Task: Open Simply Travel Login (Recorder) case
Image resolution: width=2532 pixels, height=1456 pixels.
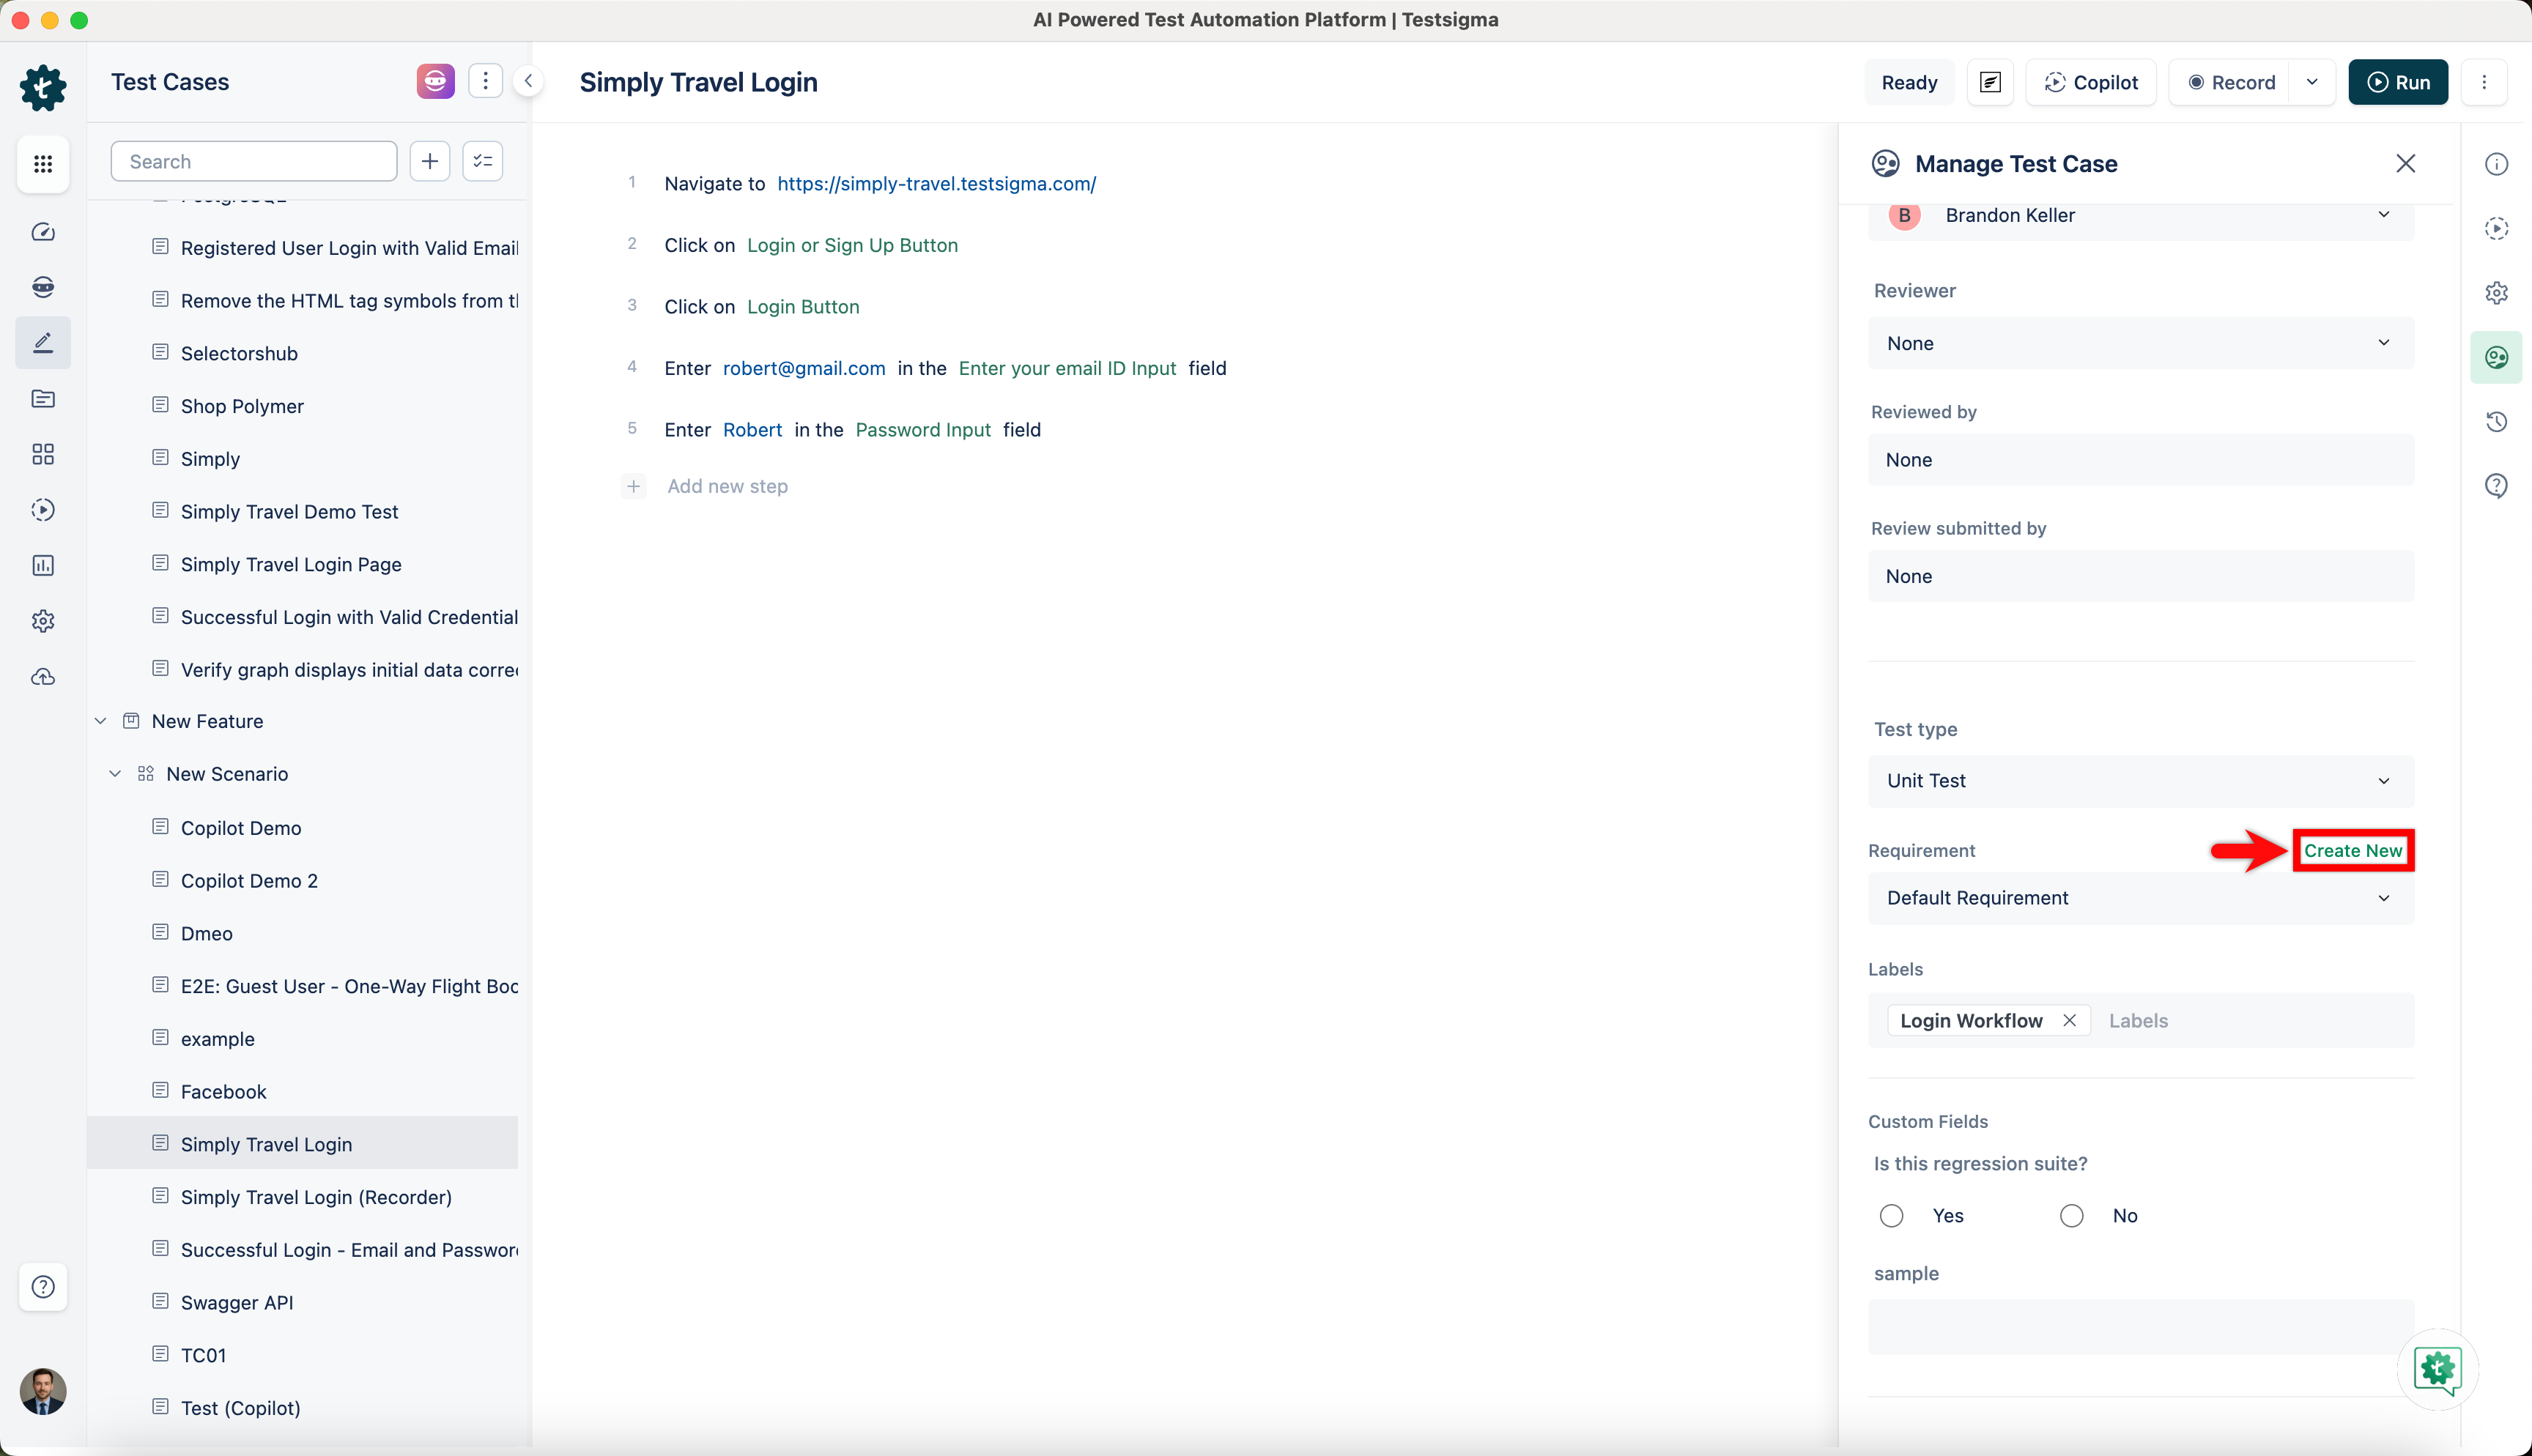Action: (316, 1197)
